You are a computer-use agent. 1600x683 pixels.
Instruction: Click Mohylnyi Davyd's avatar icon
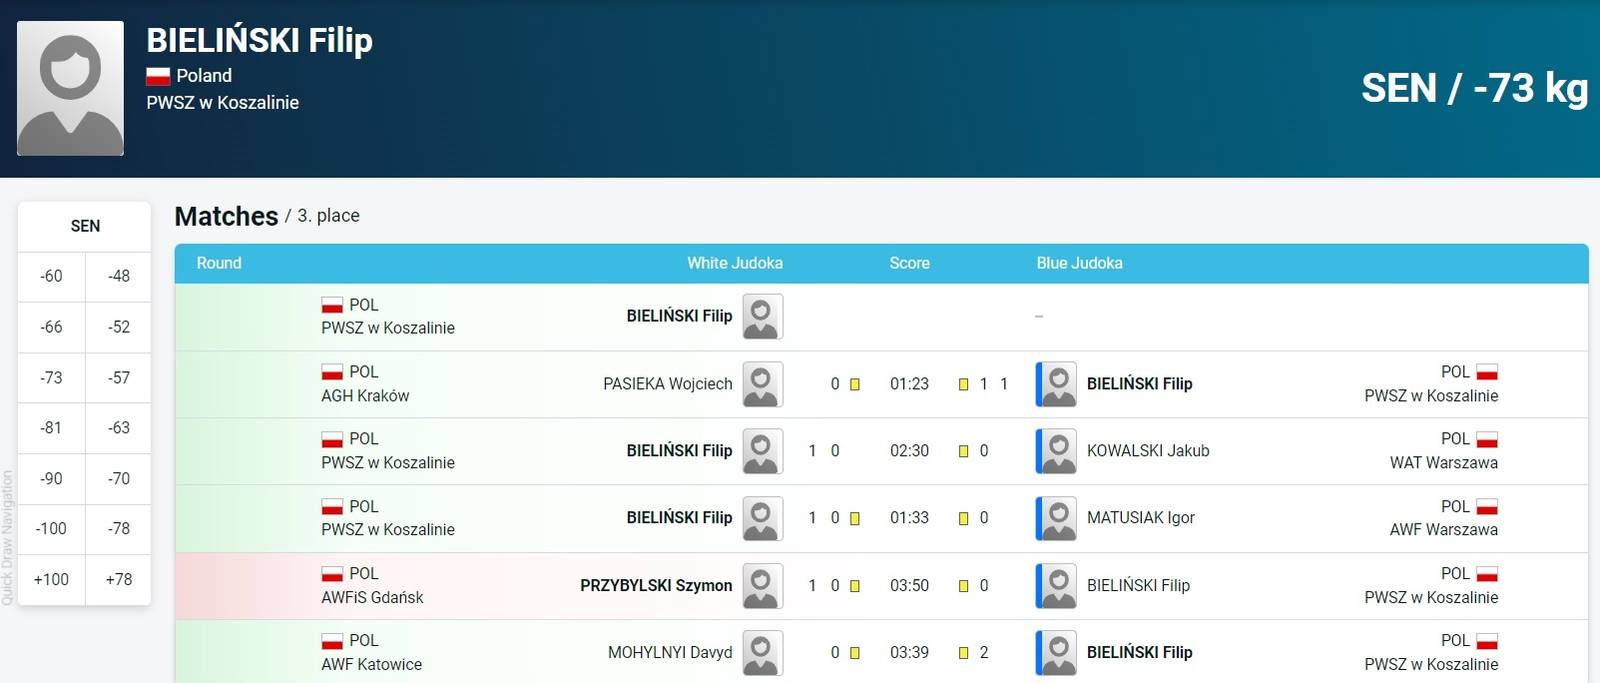(762, 653)
